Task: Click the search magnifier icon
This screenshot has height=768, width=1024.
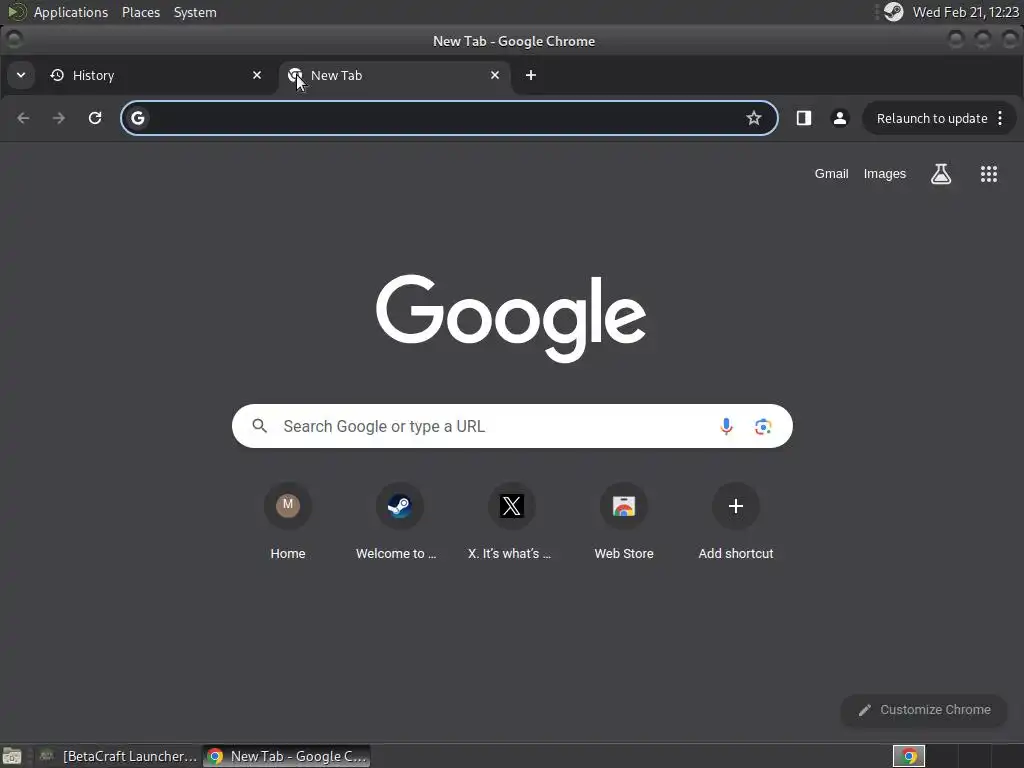Action: point(260,426)
